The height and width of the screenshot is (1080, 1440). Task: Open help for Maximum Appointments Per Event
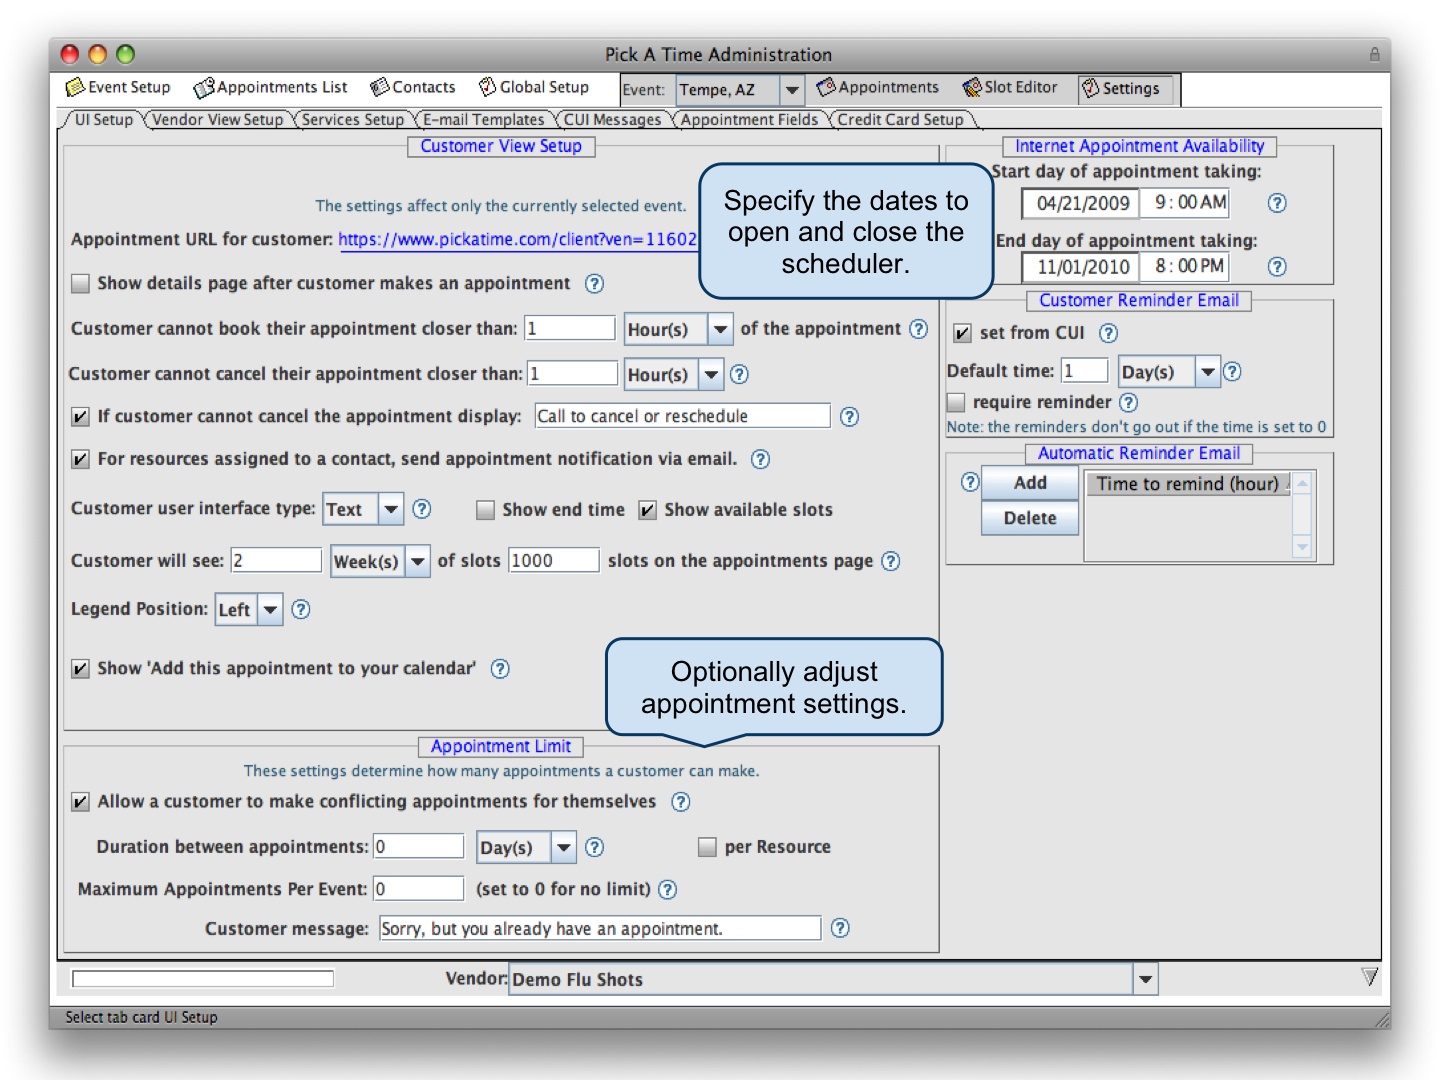click(668, 890)
